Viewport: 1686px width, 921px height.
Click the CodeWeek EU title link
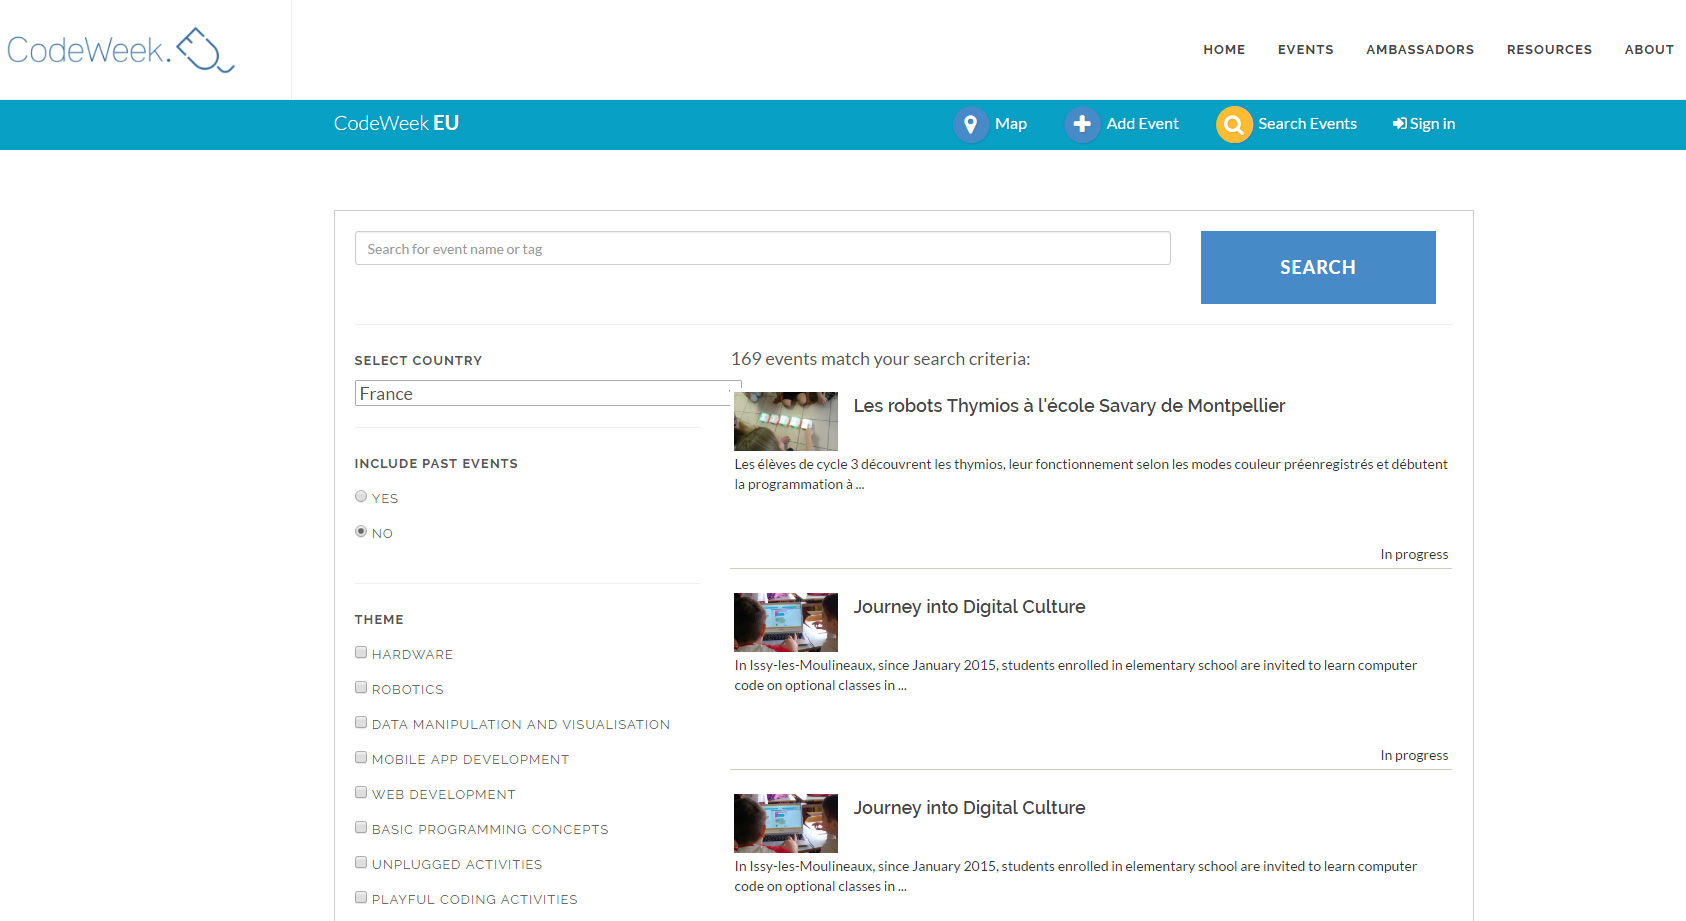[x=396, y=123]
